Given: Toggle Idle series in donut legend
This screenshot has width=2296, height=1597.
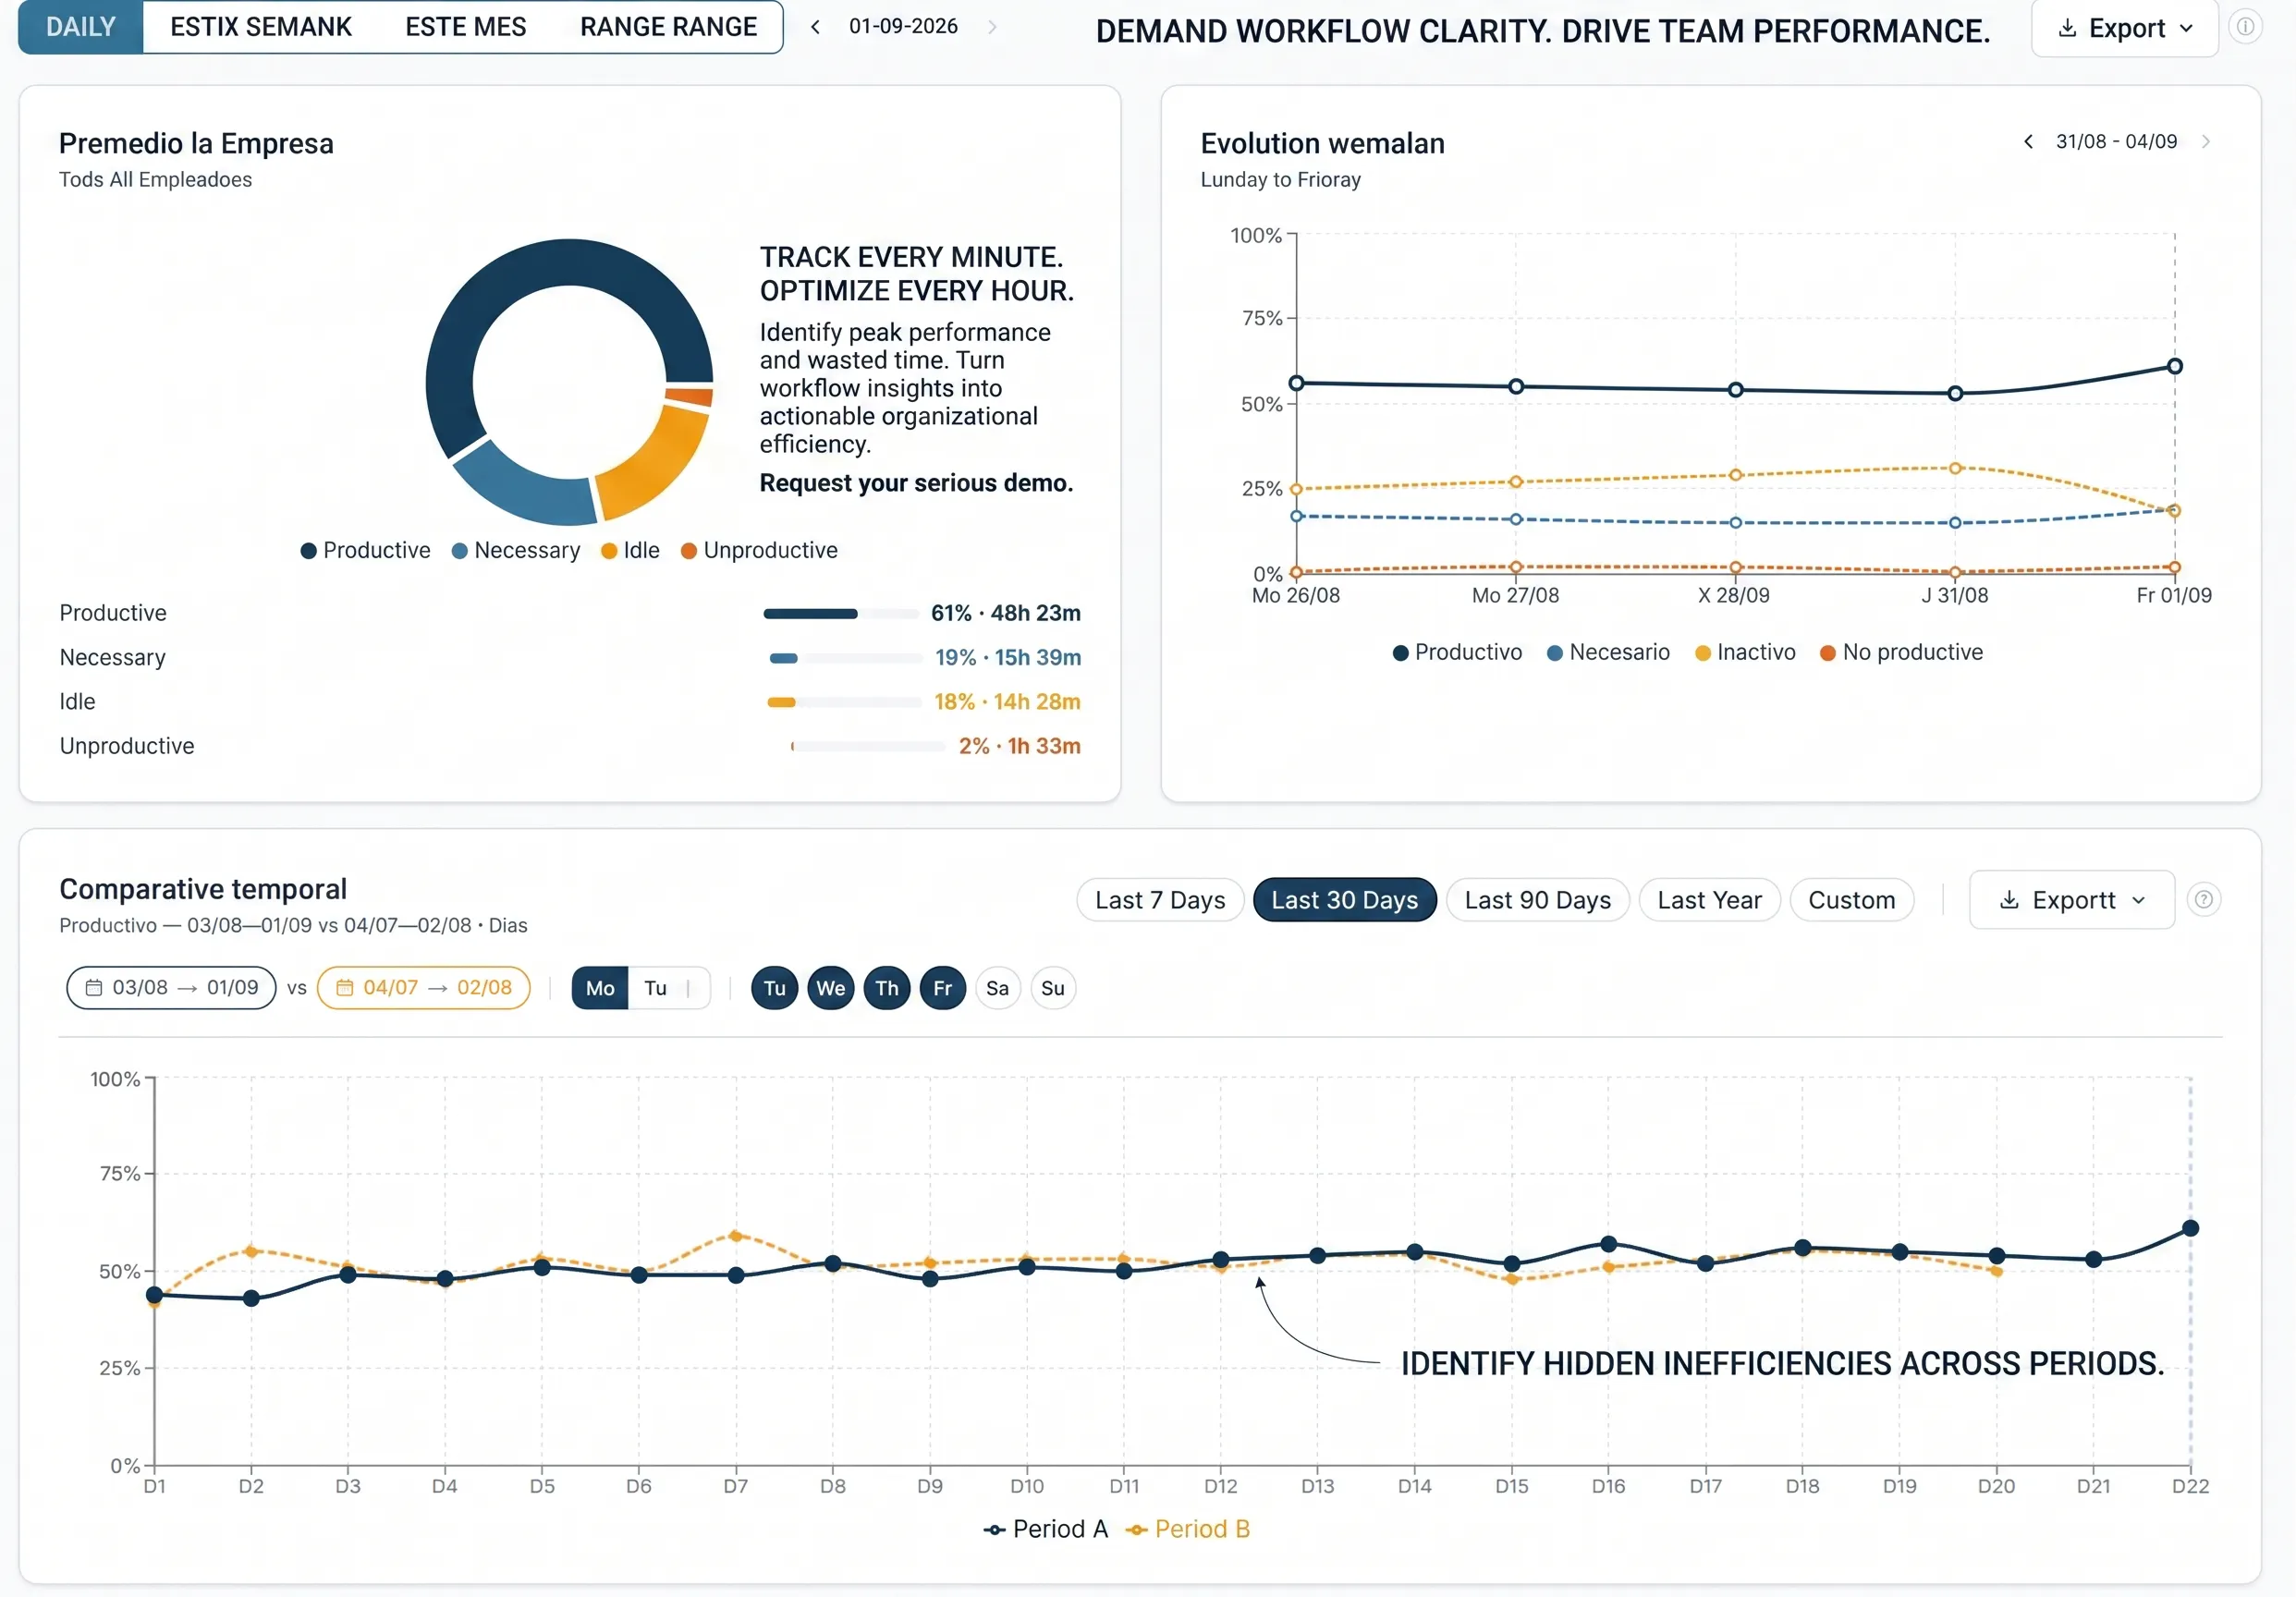Looking at the screenshot, I should (x=630, y=551).
